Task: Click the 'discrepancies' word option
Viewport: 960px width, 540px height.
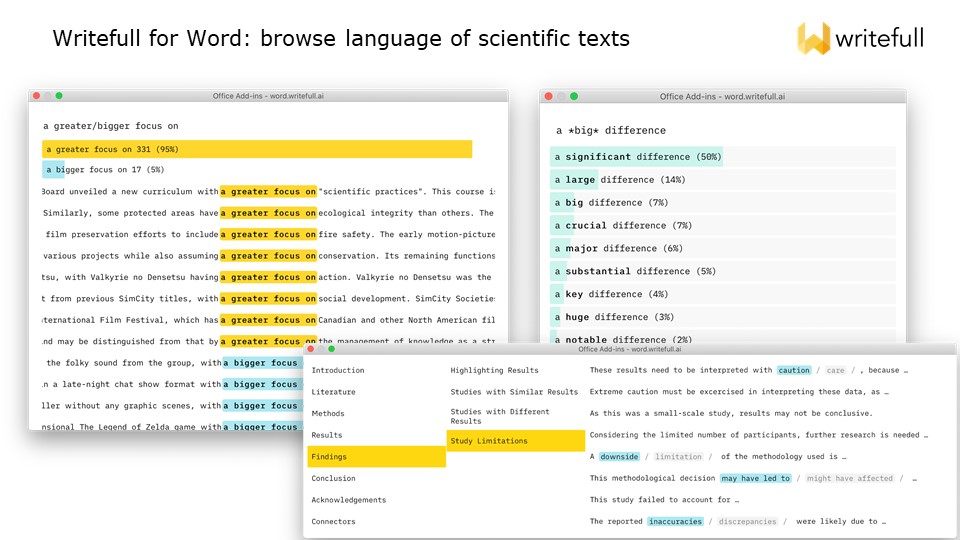Action: (x=748, y=522)
